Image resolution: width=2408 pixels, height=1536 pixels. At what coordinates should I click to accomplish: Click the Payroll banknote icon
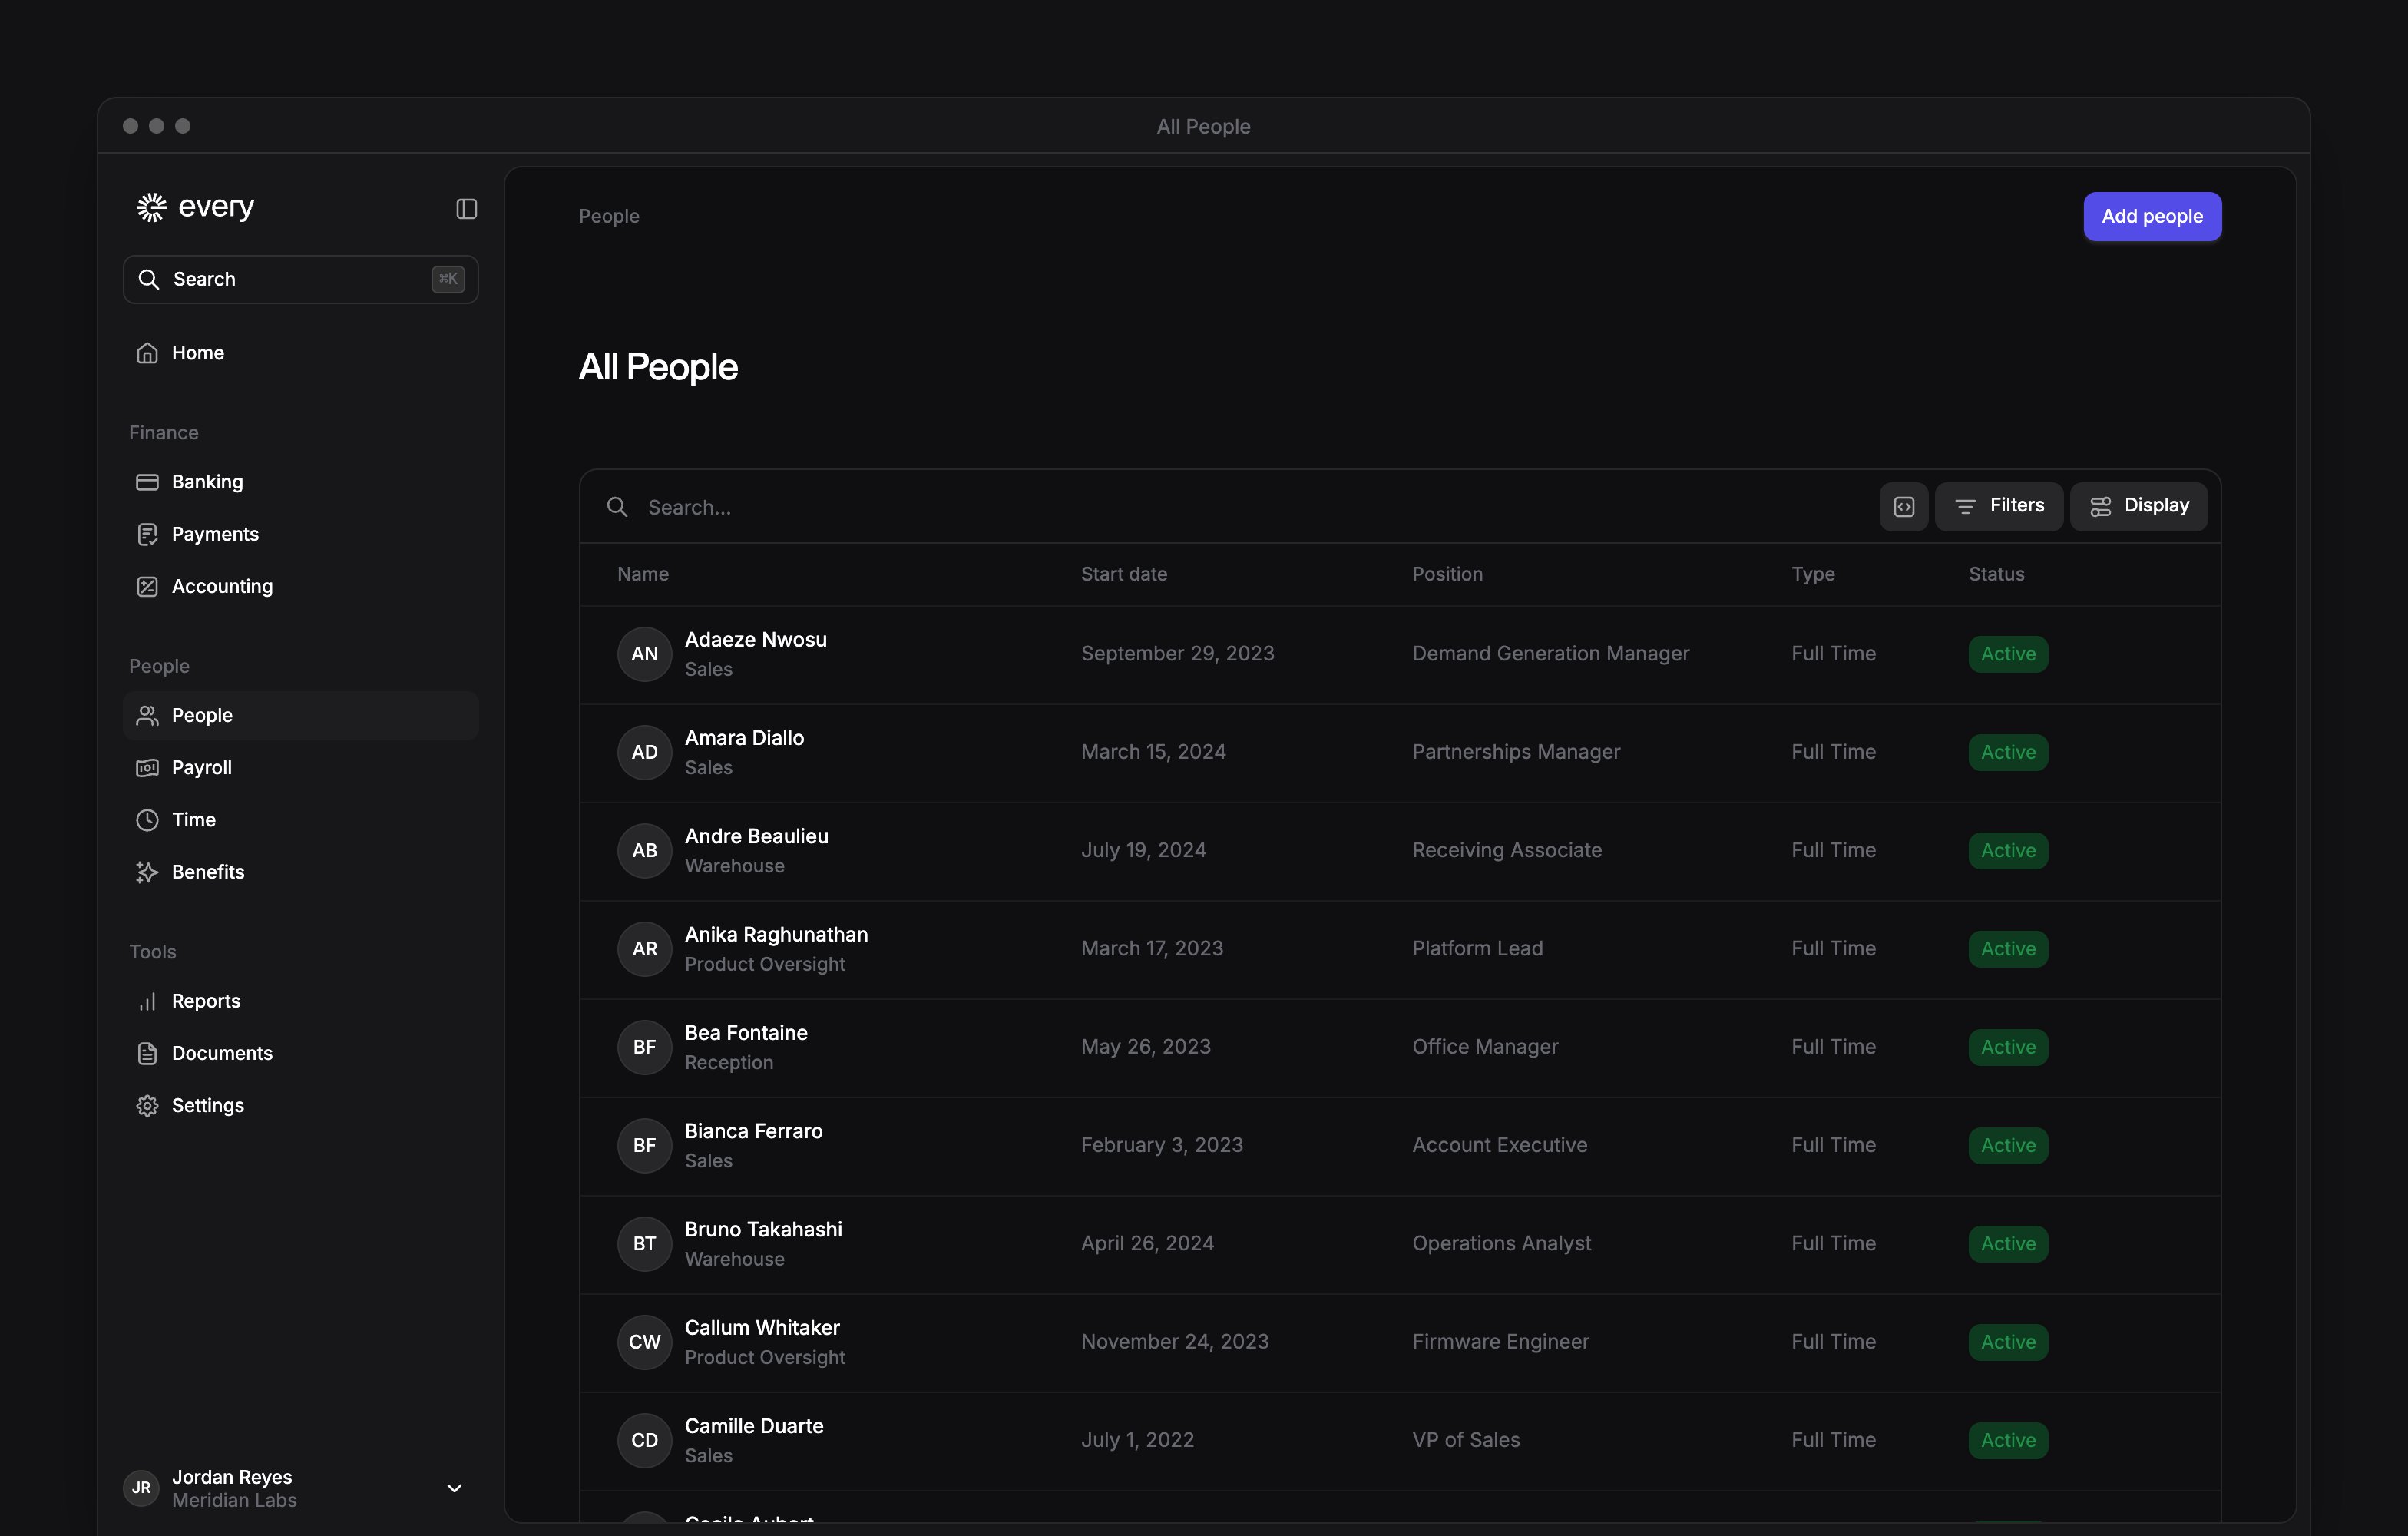click(x=147, y=768)
